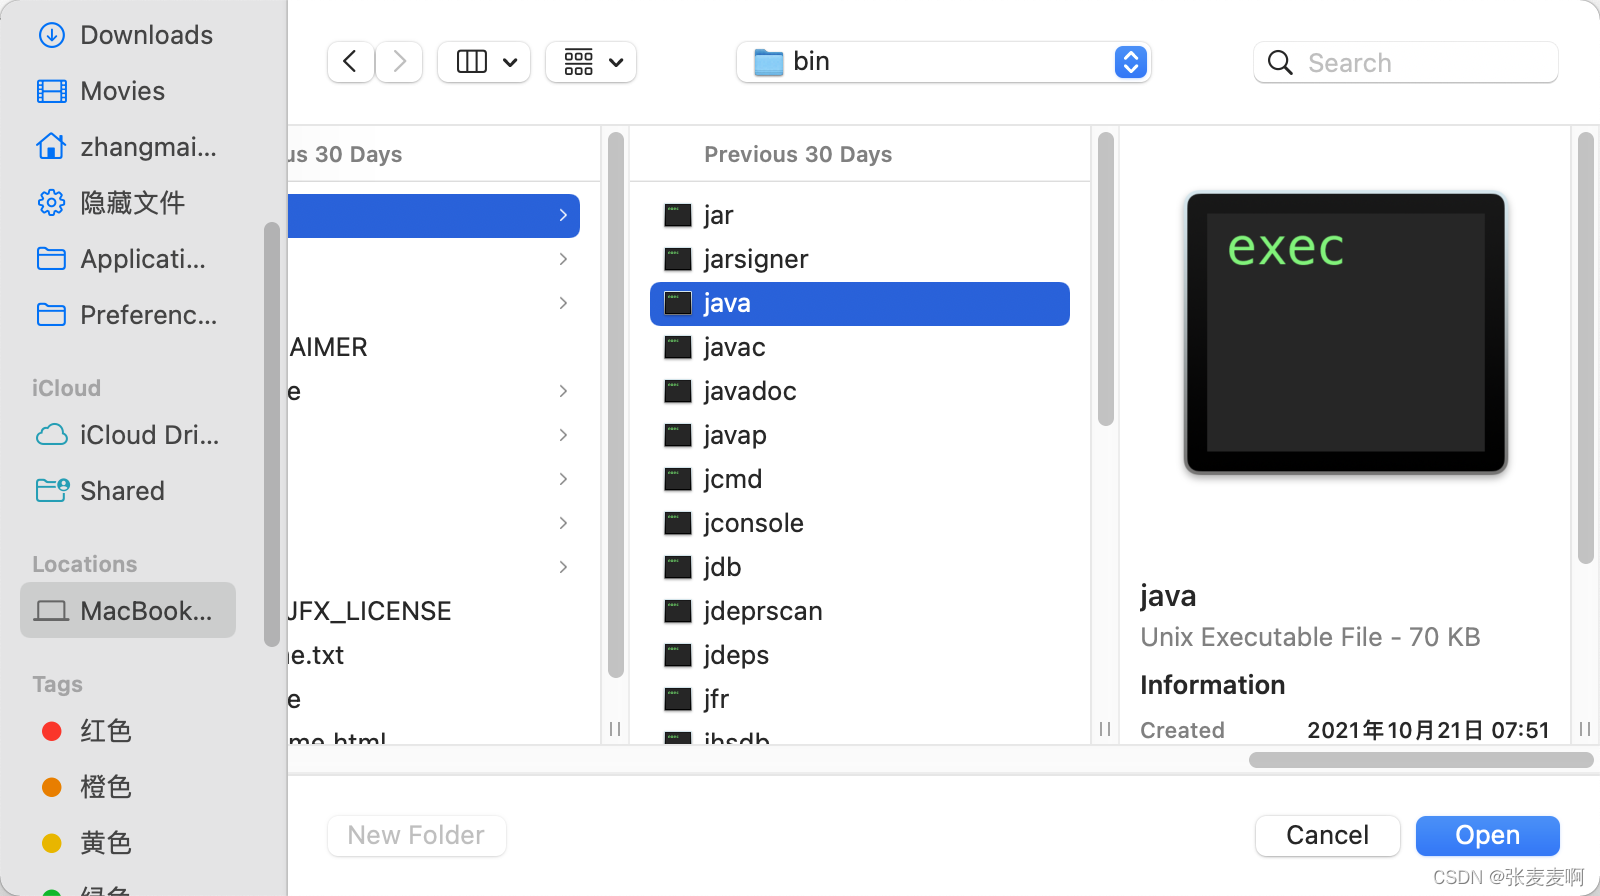Click the Cancel button
This screenshot has width=1600, height=896.
(x=1327, y=835)
